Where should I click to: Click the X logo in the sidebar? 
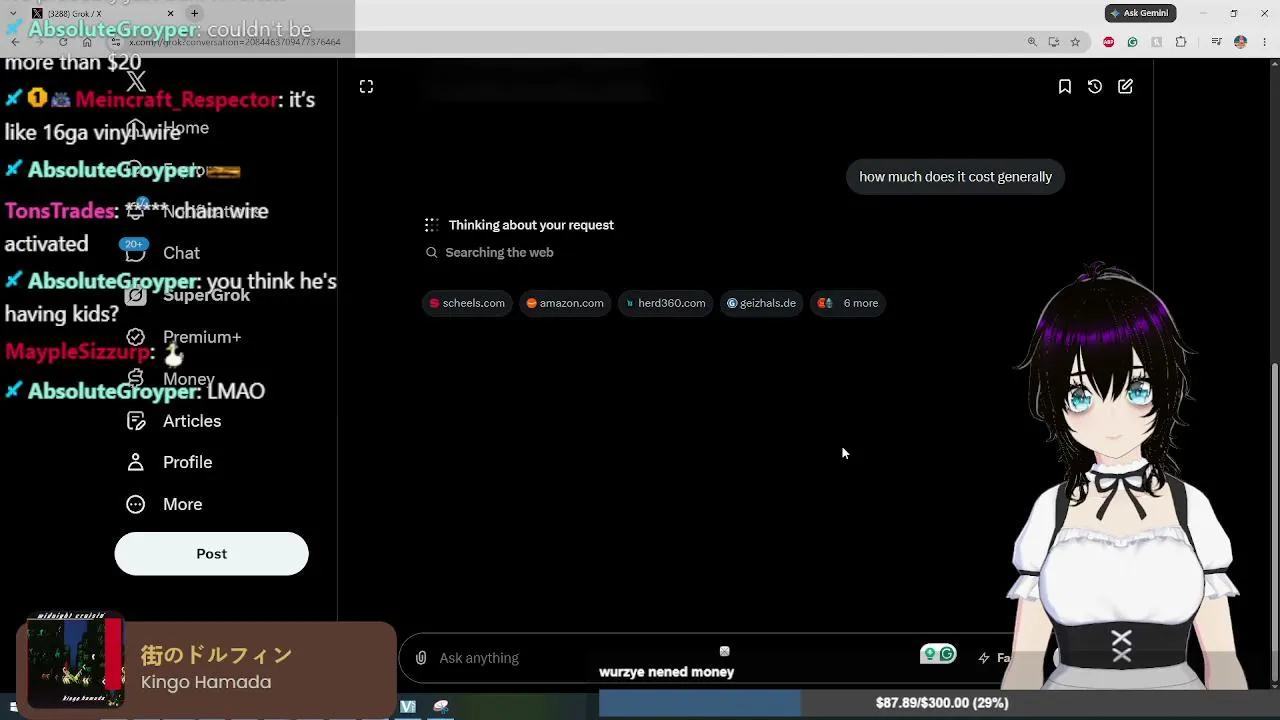(x=136, y=82)
